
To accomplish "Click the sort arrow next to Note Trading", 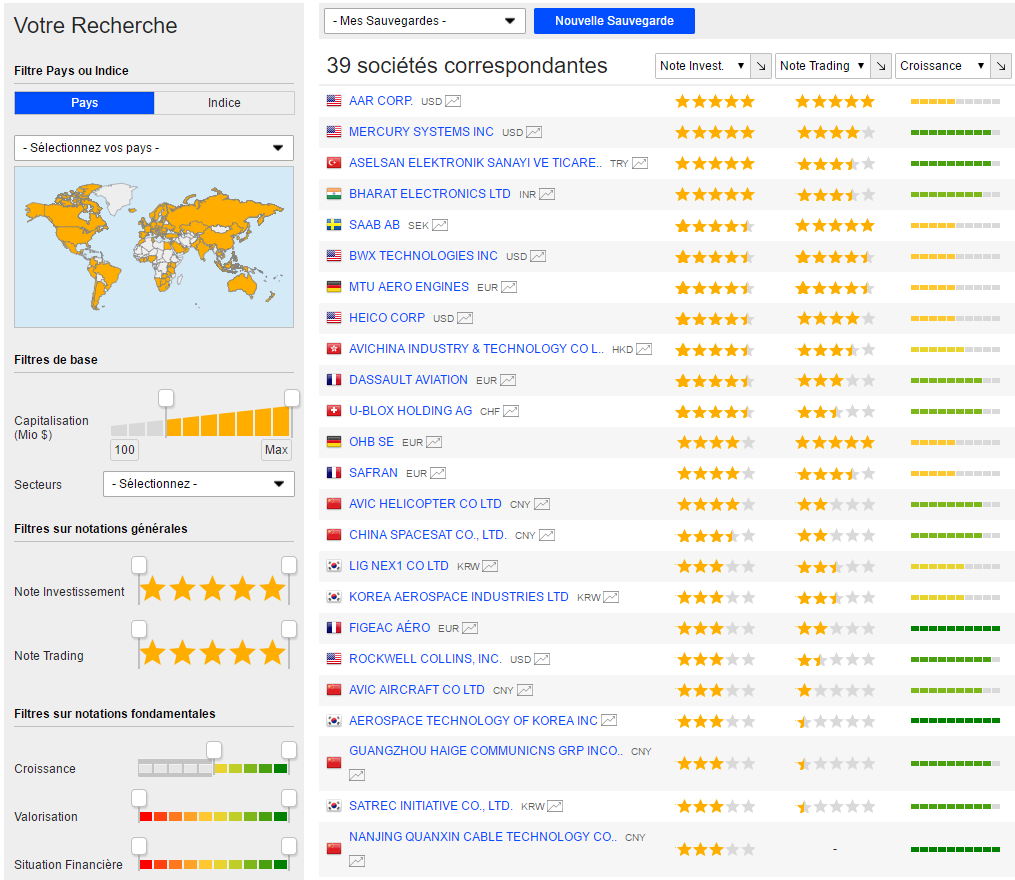I will (x=881, y=66).
